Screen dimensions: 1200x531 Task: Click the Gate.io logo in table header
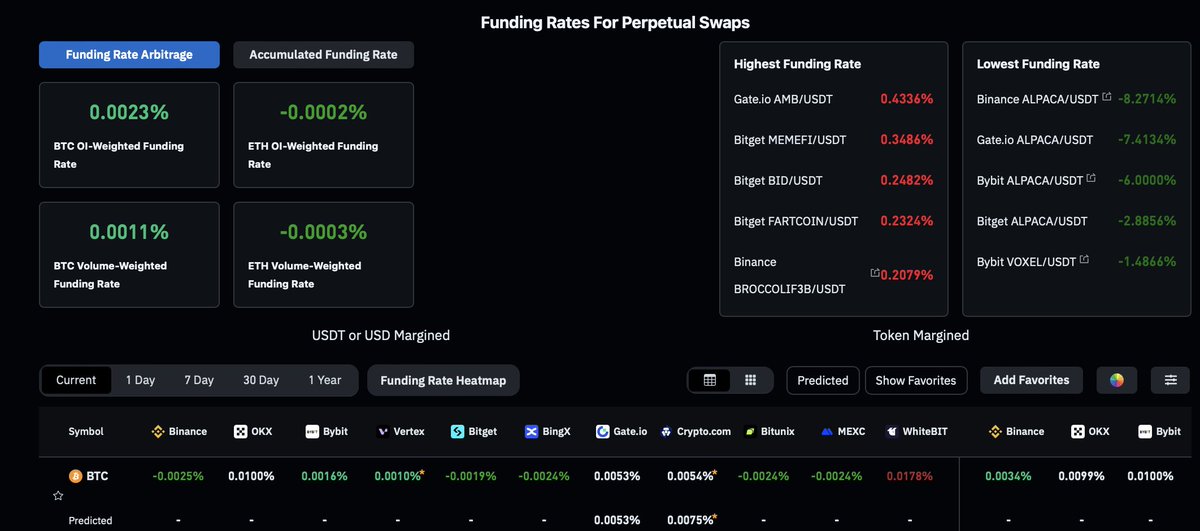click(x=603, y=432)
